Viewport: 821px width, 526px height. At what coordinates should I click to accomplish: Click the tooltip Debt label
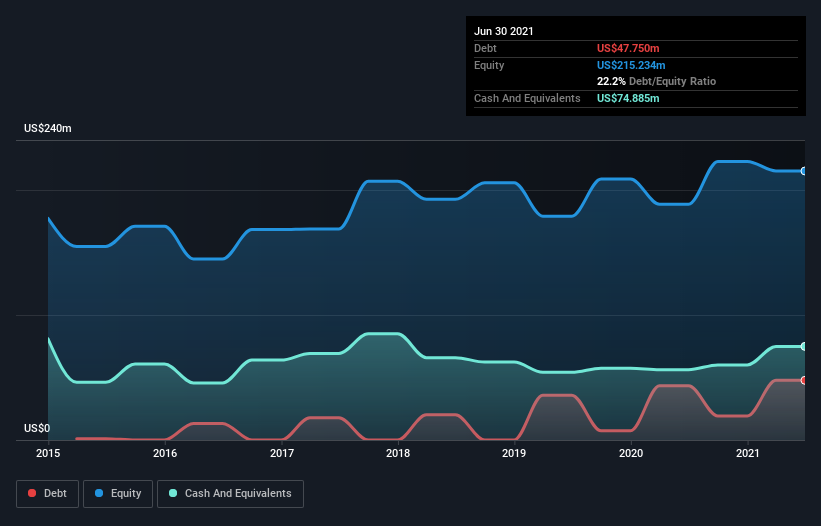click(x=485, y=48)
